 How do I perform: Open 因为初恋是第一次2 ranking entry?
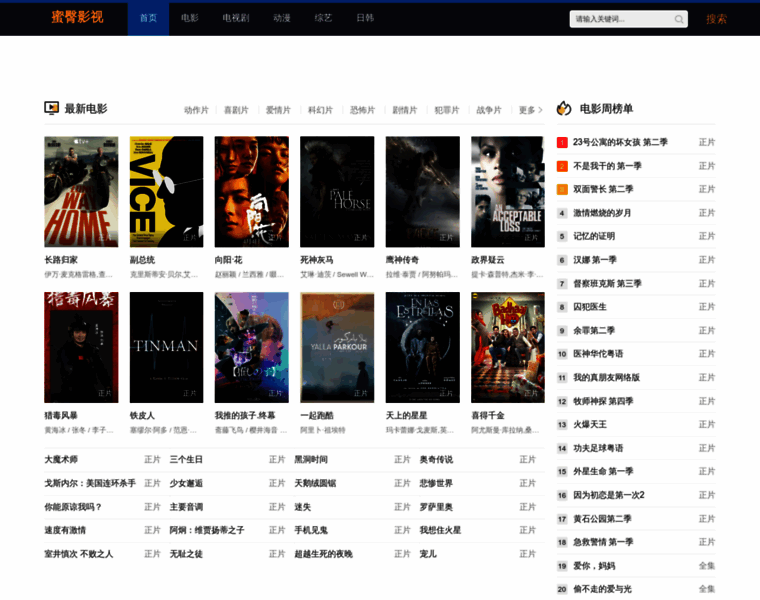click(609, 495)
